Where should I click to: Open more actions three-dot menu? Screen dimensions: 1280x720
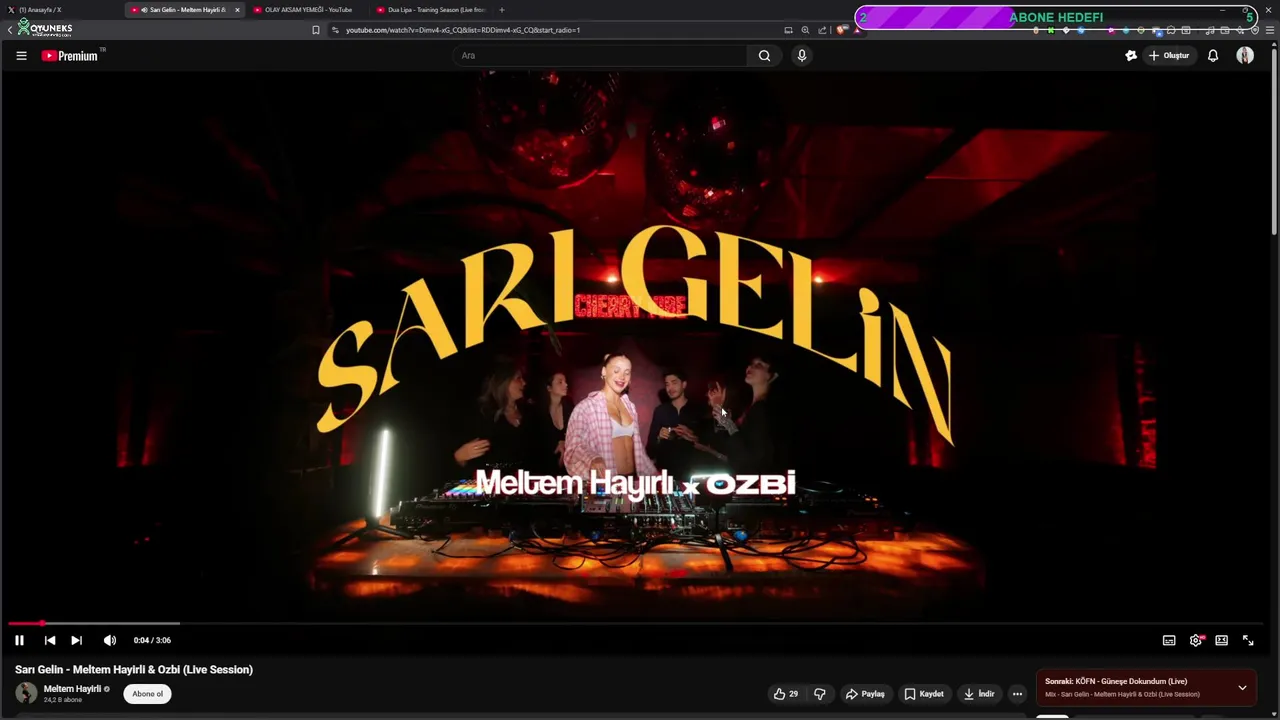point(1017,694)
